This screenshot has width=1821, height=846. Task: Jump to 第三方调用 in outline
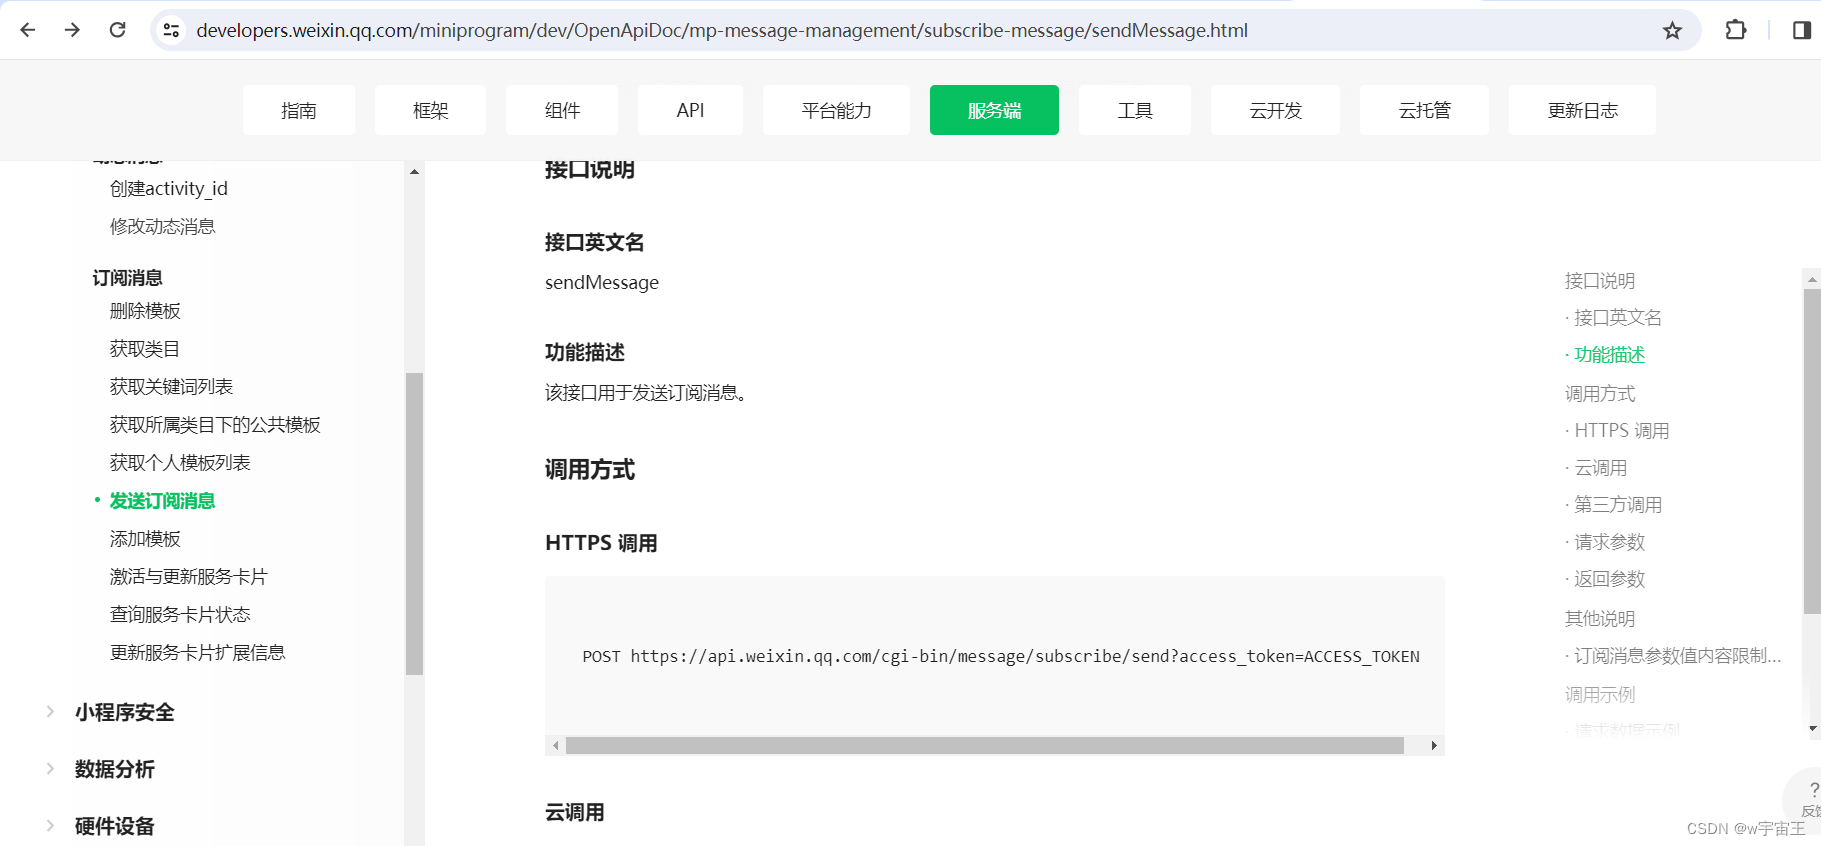point(1618,505)
